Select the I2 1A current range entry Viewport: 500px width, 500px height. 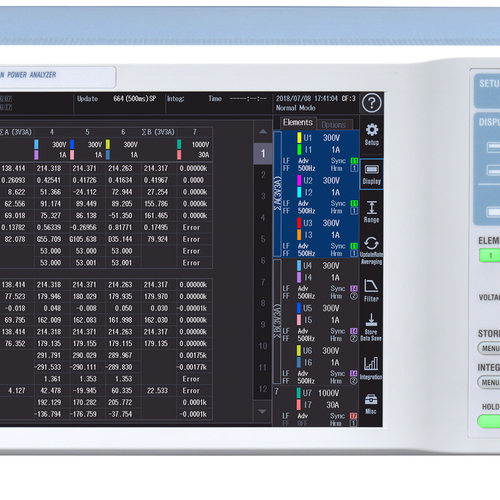319,192
